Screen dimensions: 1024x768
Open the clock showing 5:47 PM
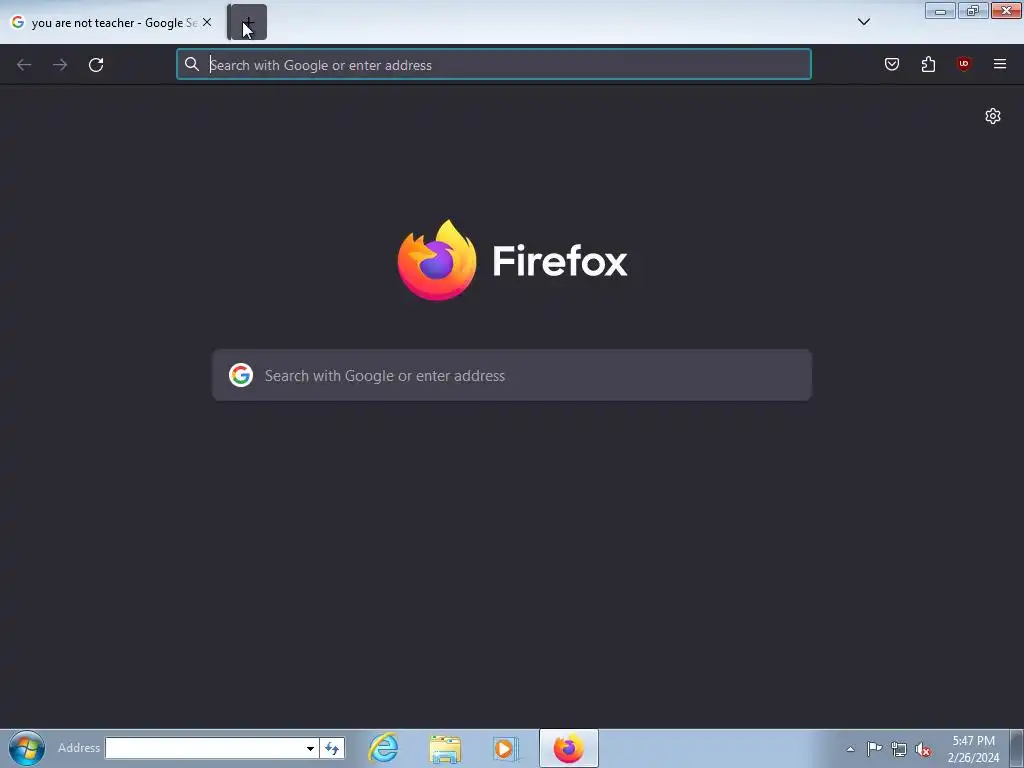tap(973, 749)
